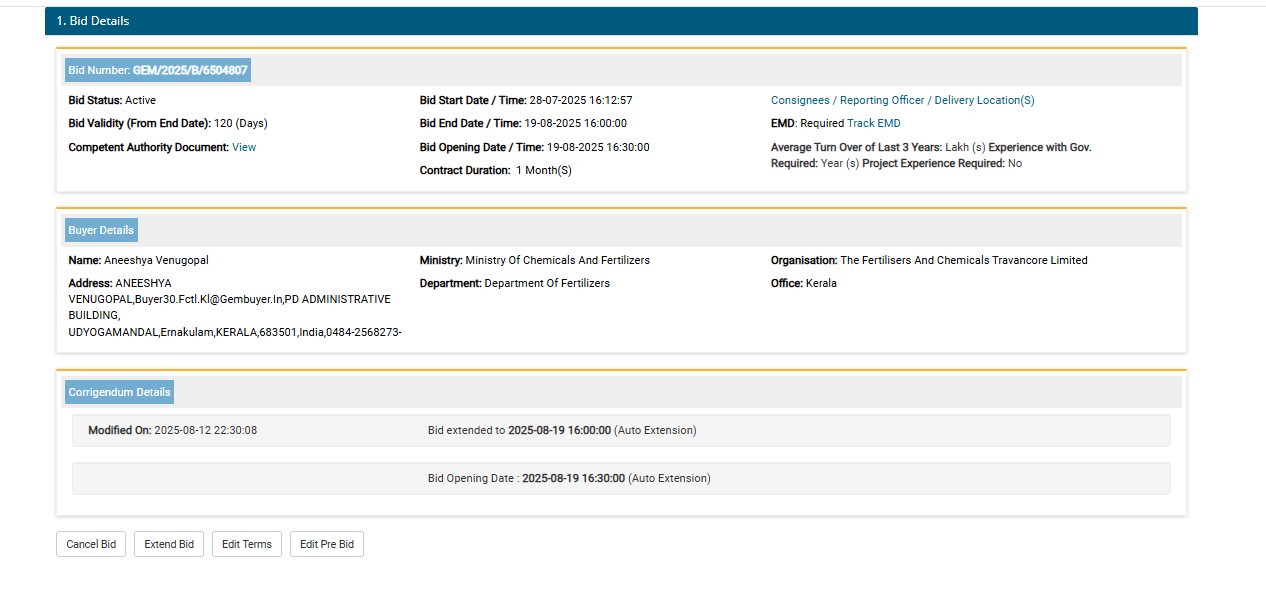Click corrigendum Bid Opening Date : 2025-08-19 16:30:00 row
Viewport: 1266px width, 596px height.
pos(621,478)
